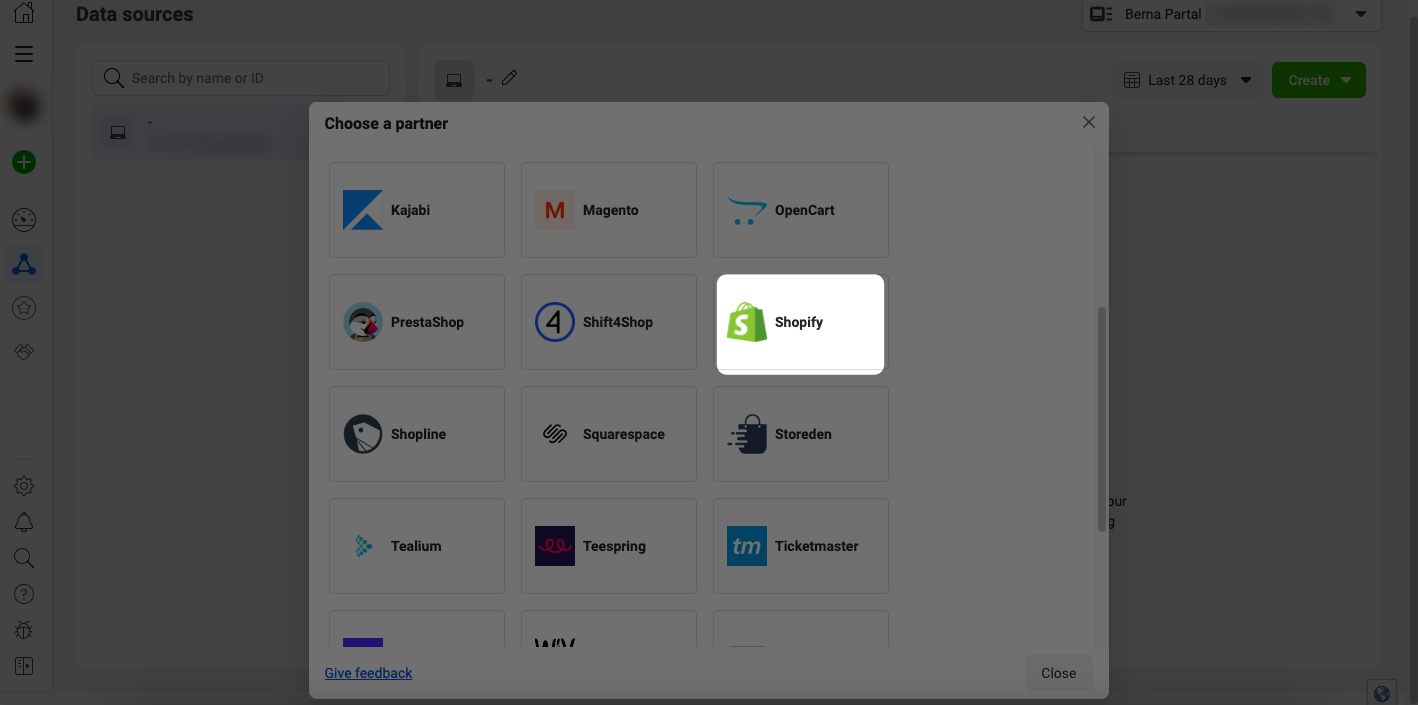Viewport: 1418px width, 705px height.
Task: Choose the Squarespace partner card
Action: tap(609, 434)
